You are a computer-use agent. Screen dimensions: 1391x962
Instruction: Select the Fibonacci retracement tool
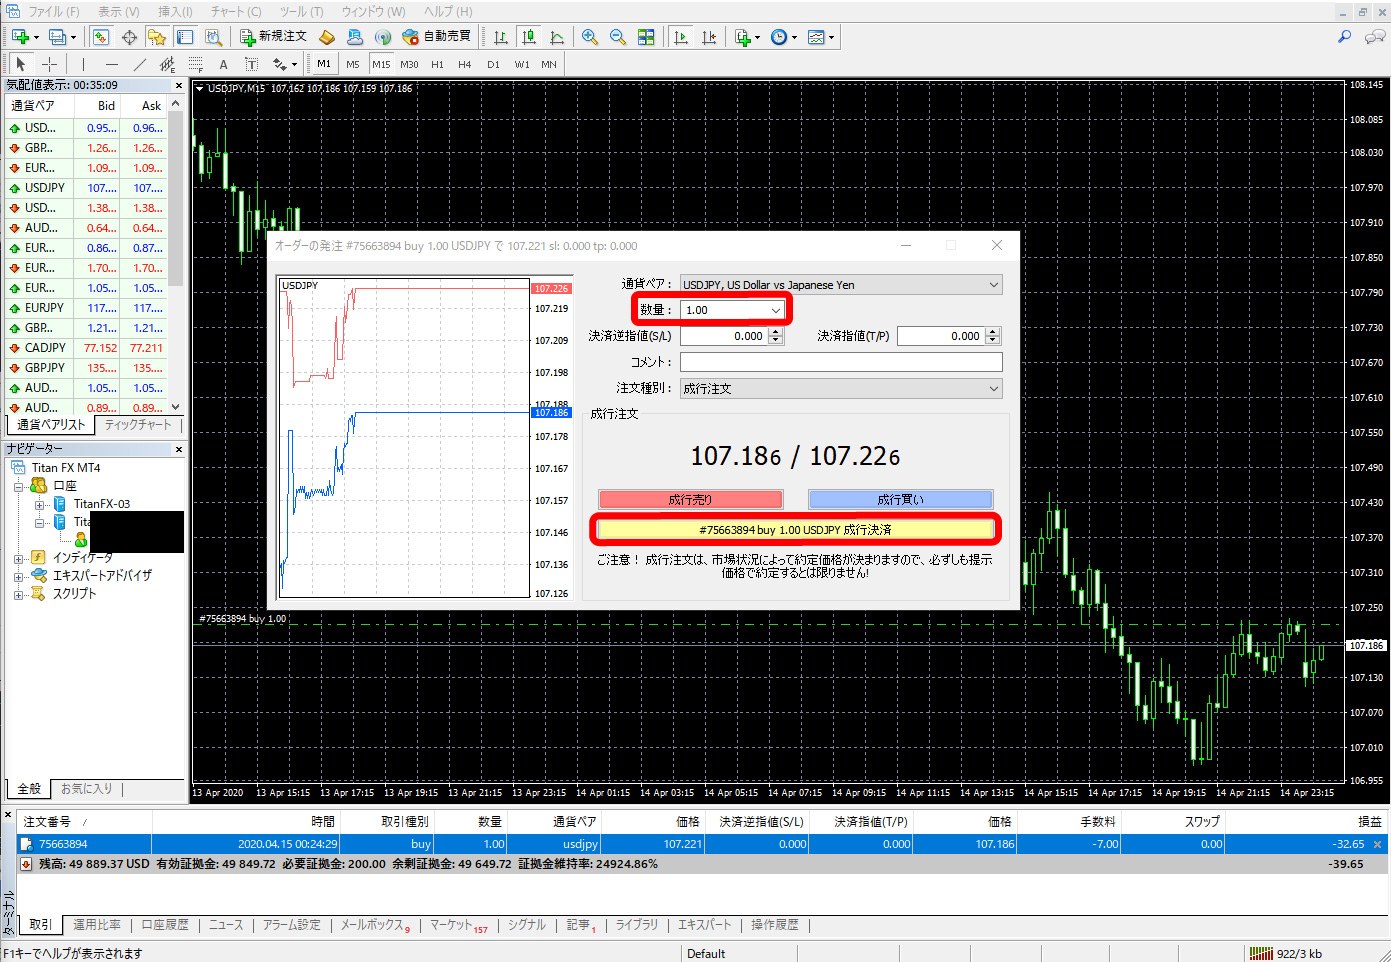click(196, 64)
